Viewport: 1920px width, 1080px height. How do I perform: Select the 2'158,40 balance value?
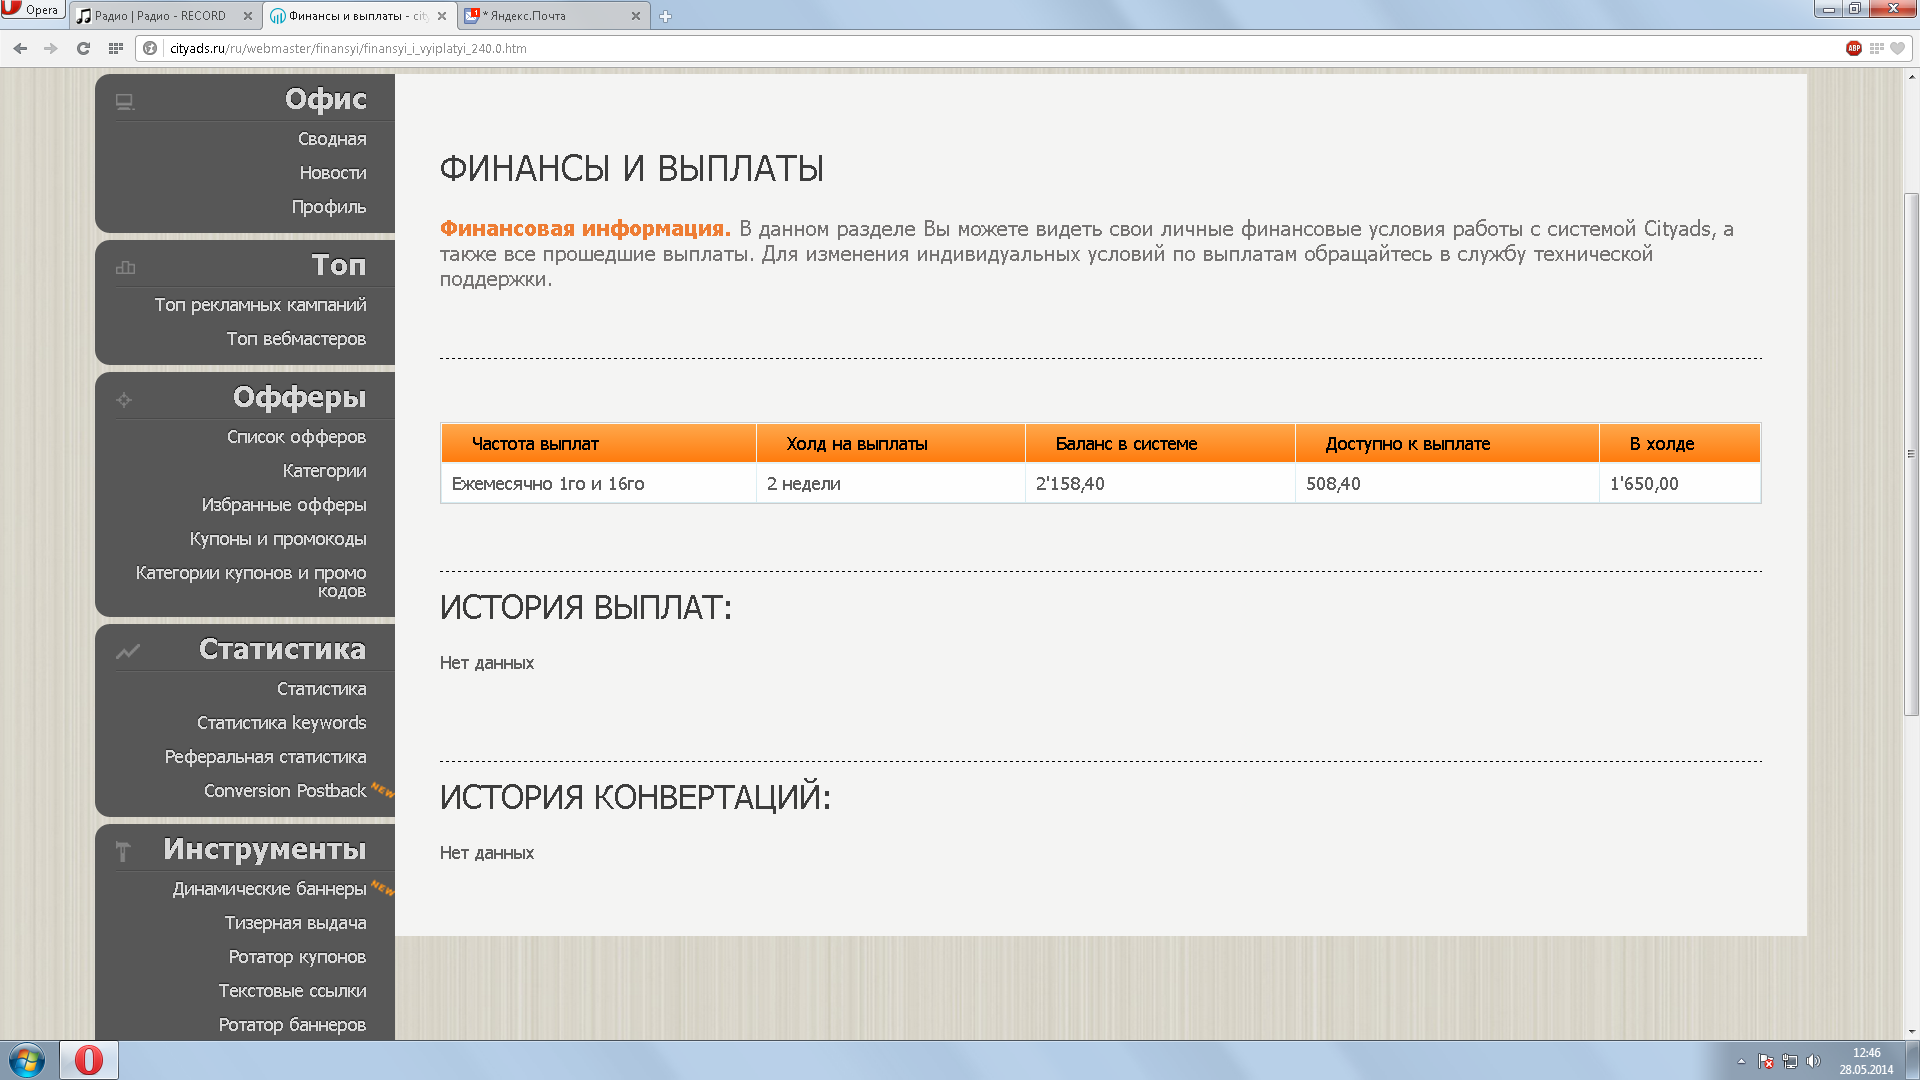click(1070, 484)
